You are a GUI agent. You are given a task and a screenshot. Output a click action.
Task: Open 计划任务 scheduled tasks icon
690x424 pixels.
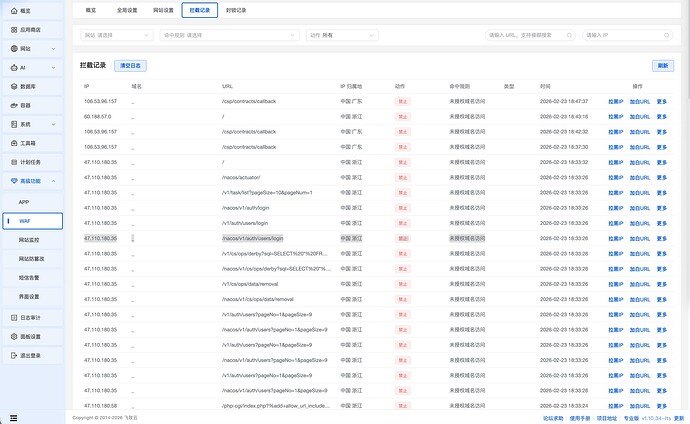click(12, 162)
